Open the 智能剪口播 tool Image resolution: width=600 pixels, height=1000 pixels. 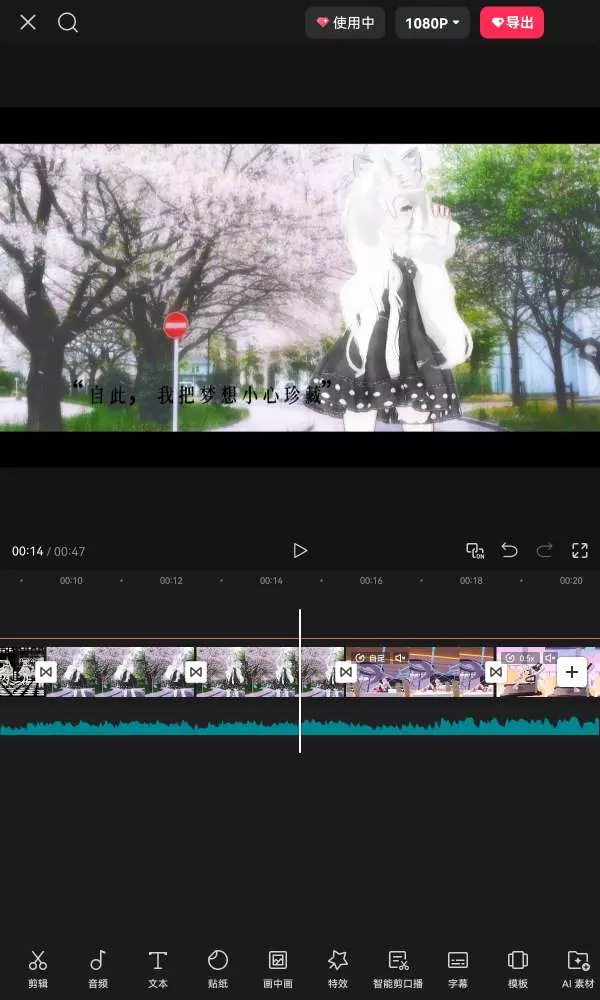(398, 969)
